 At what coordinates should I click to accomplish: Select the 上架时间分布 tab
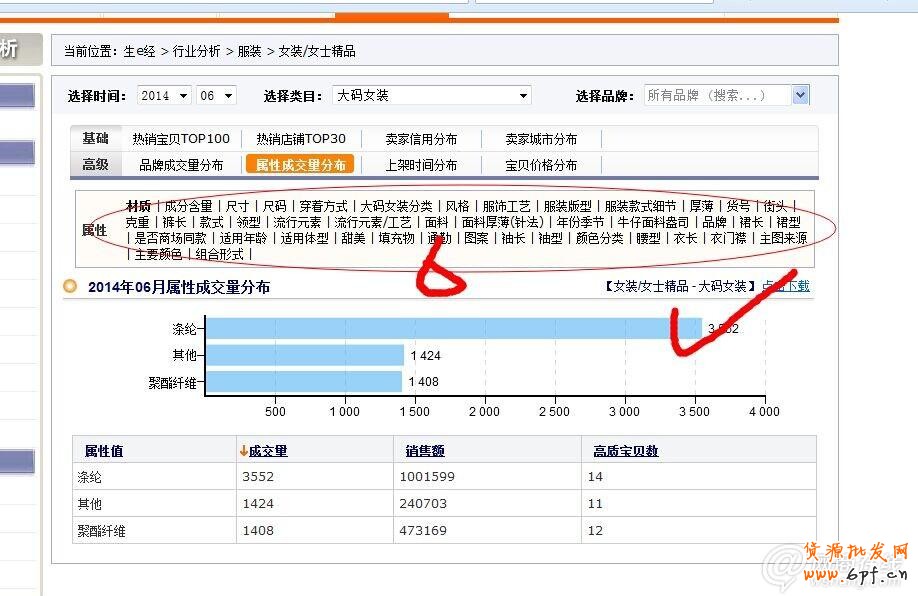[421, 165]
